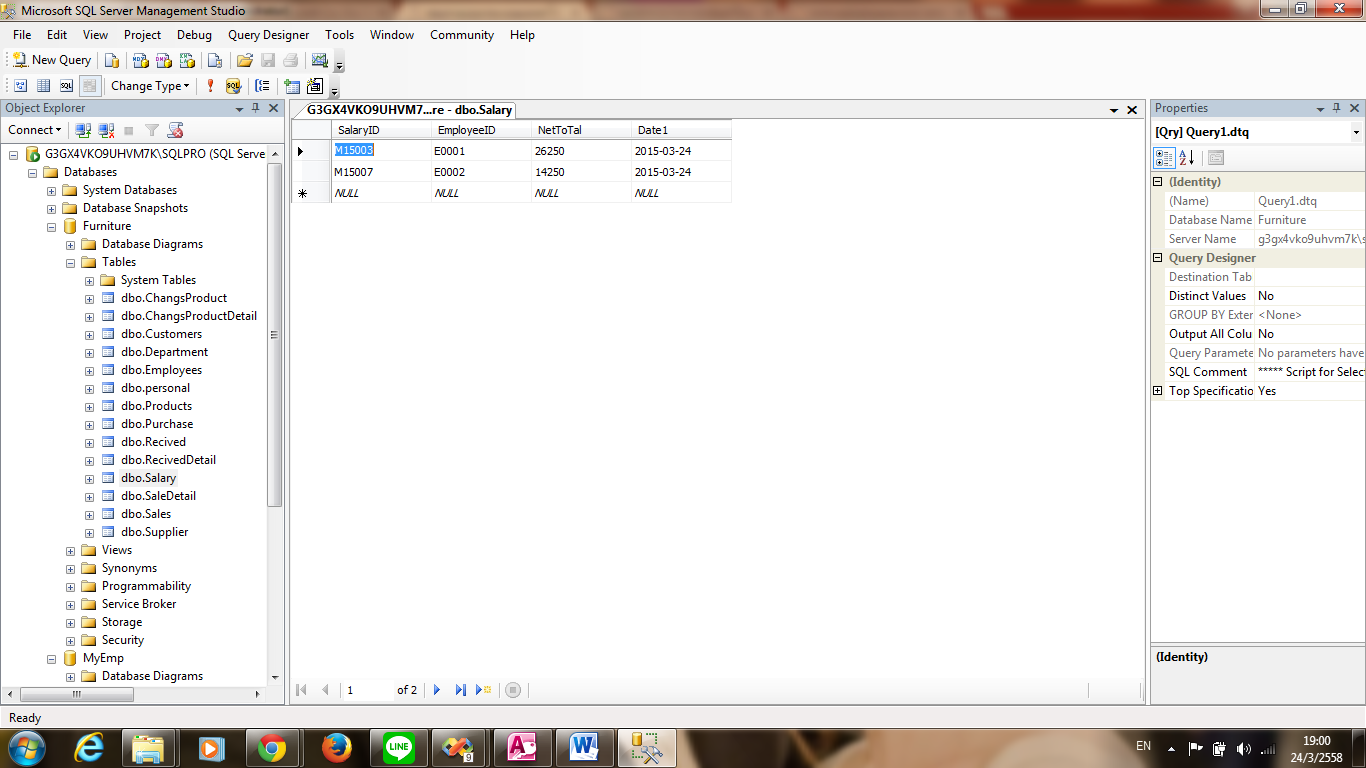Open Google Chrome from the taskbar

272,748
